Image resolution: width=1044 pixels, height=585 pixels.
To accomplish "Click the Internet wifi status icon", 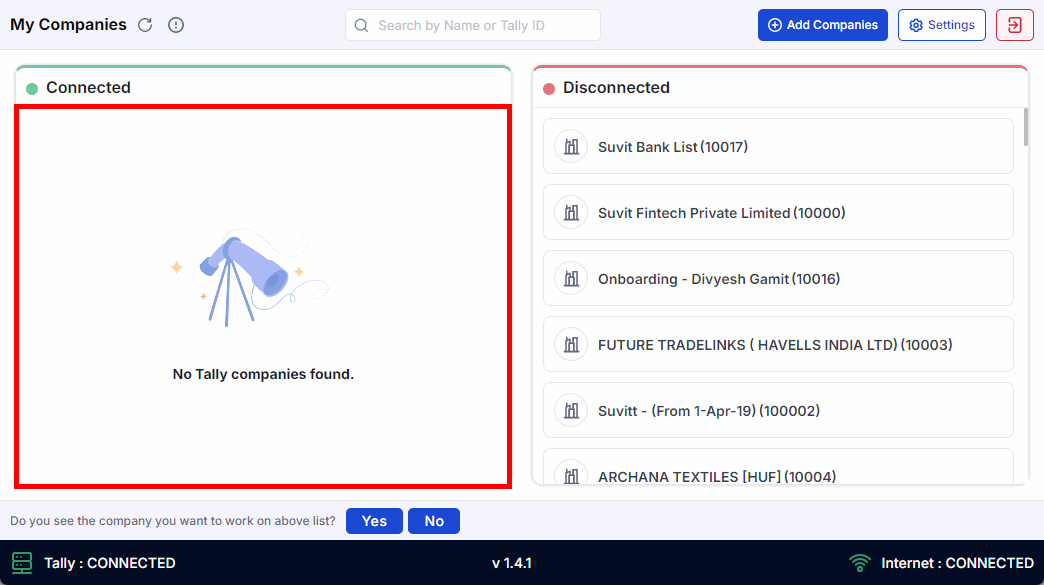I will coord(860,563).
